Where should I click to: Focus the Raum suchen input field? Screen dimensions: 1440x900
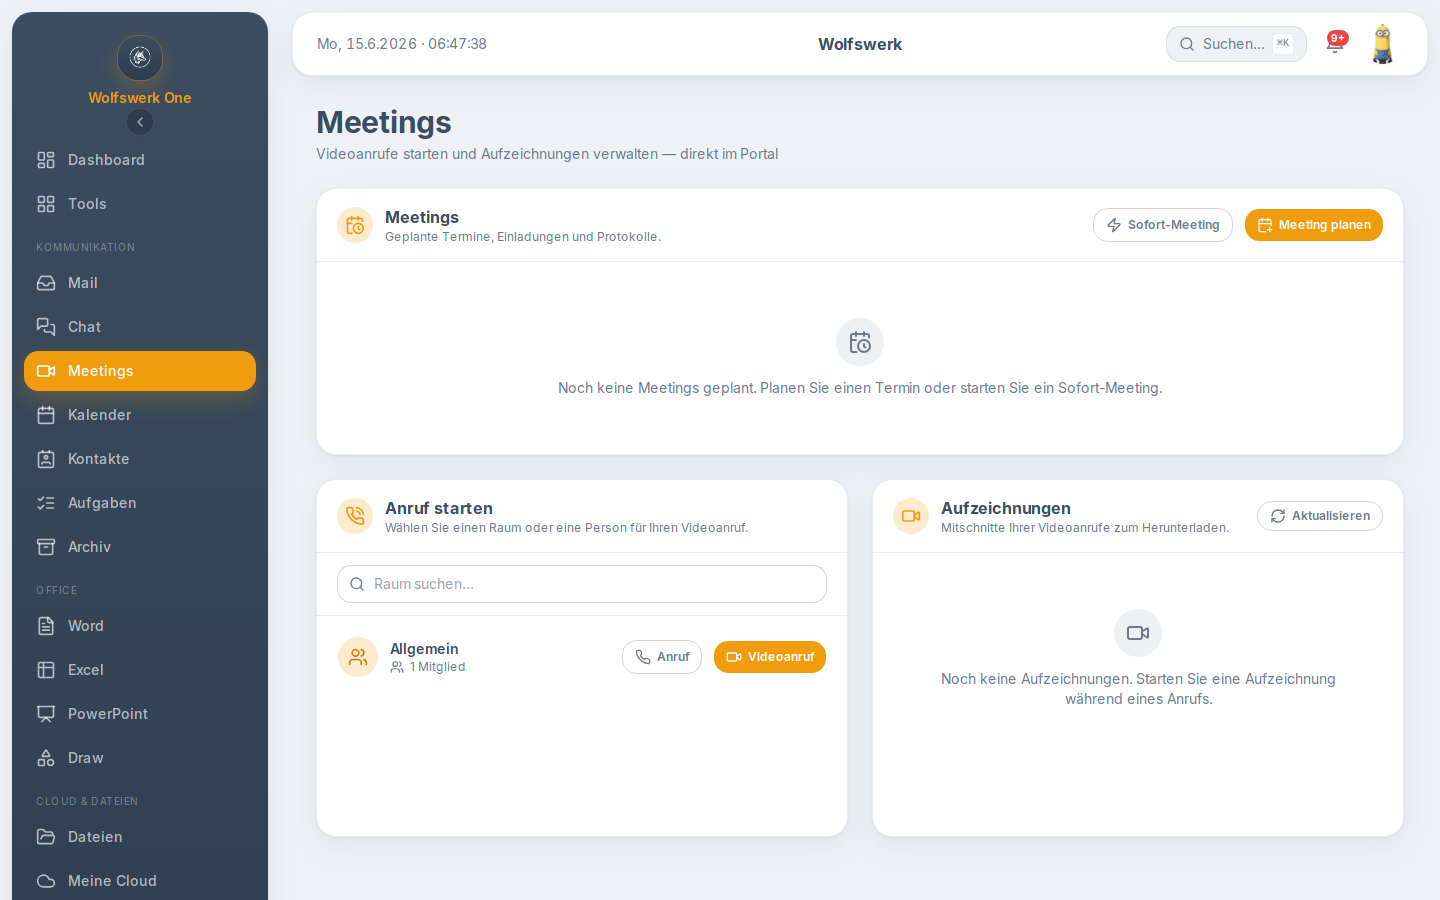click(582, 584)
